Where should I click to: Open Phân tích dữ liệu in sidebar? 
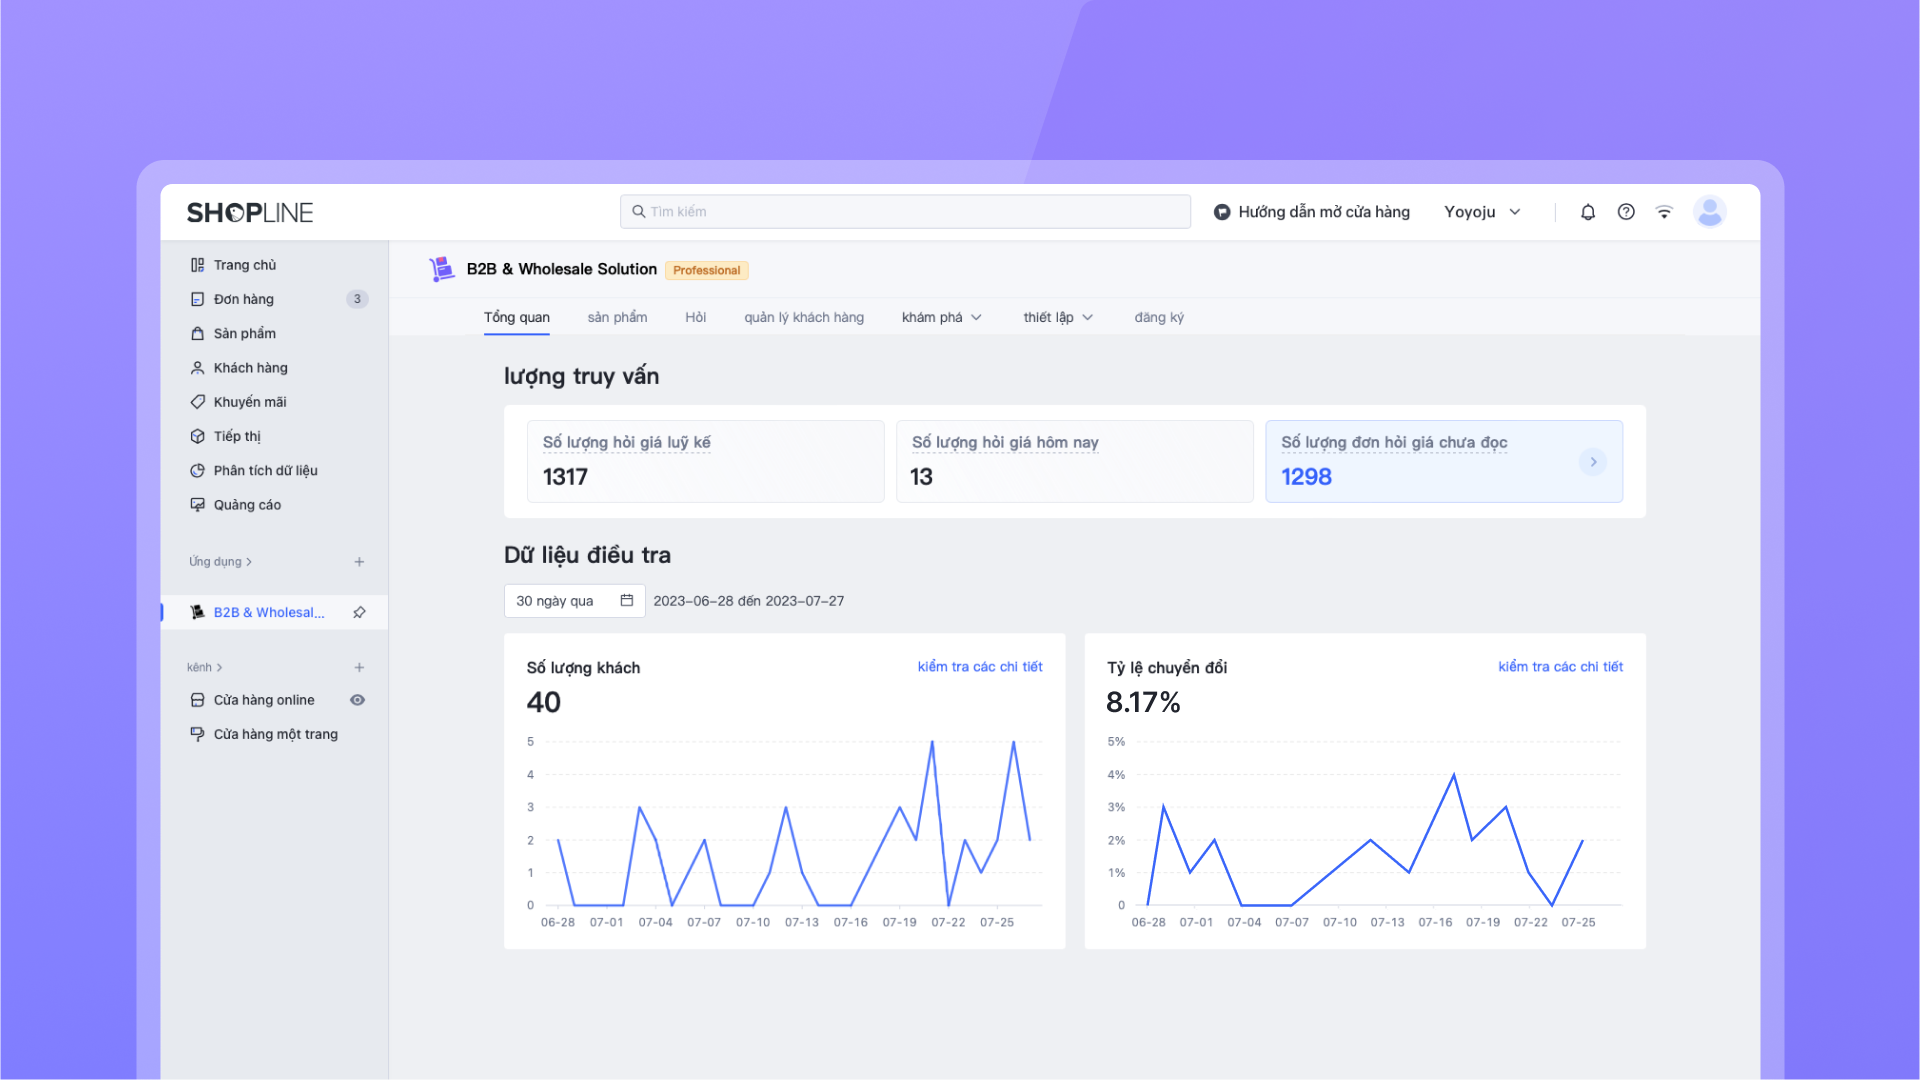tap(265, 470)
